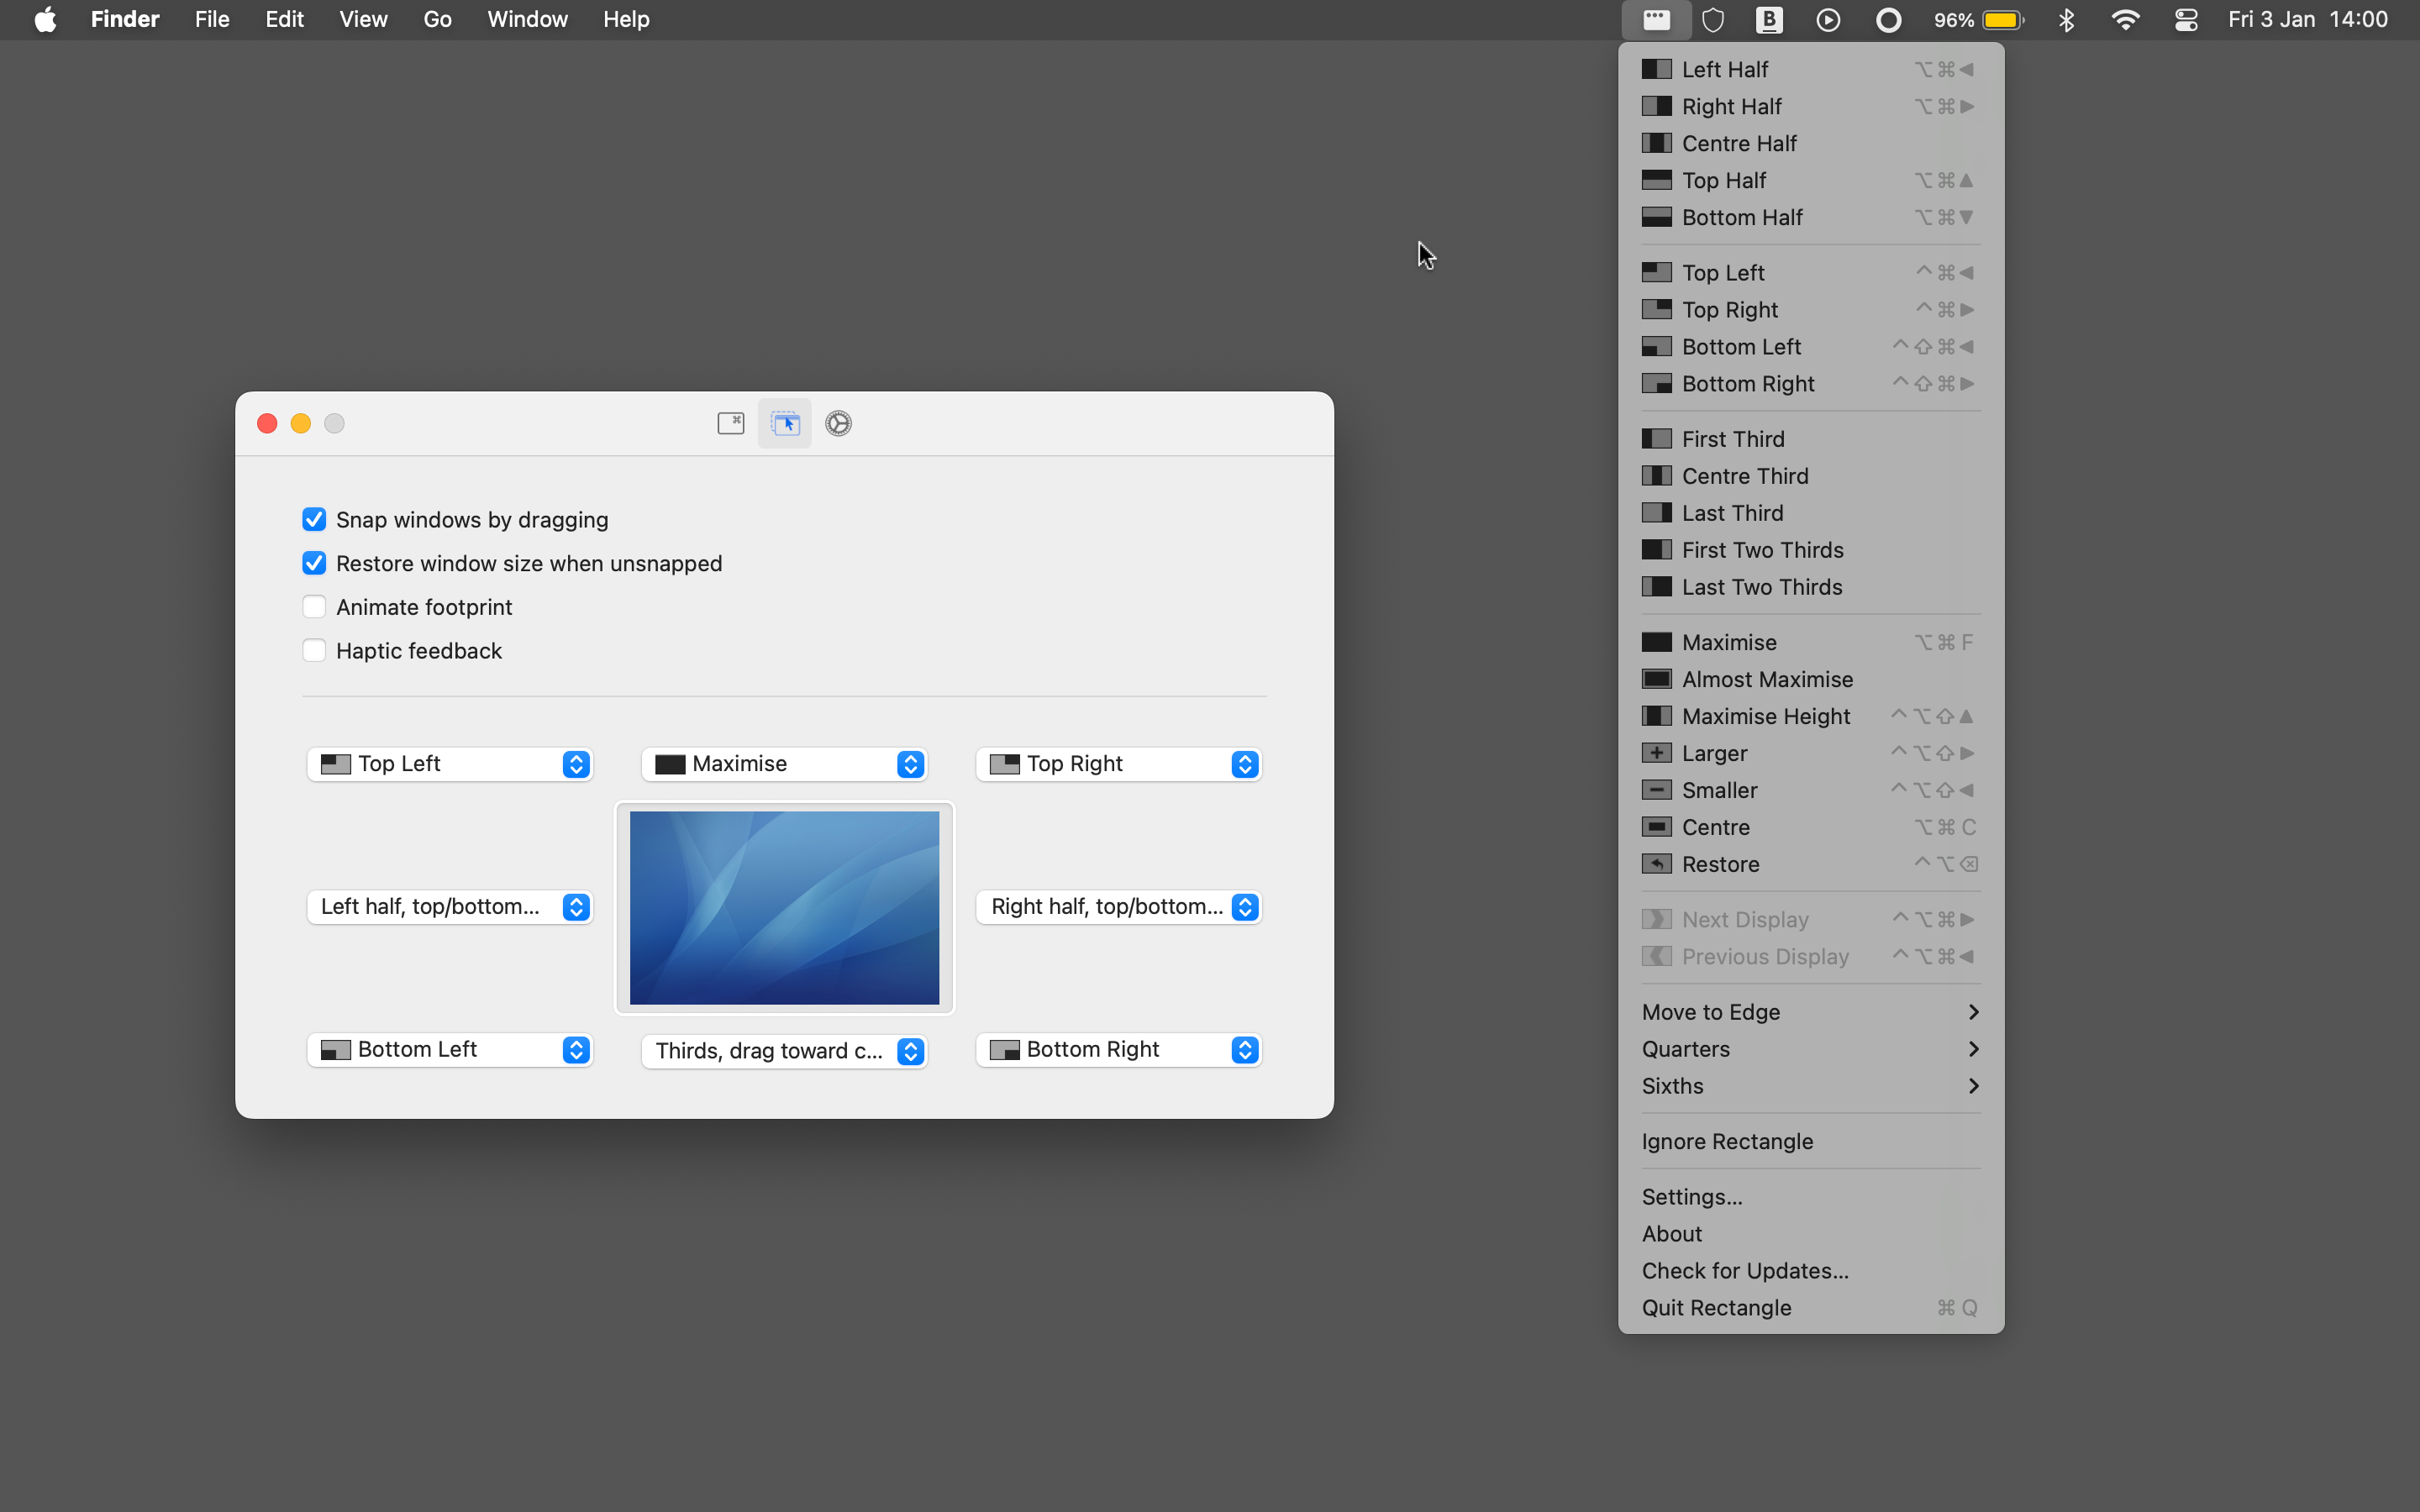The width and height of the screenshot is (2420, 1512).
Task: Select Maximise window layout option
Action: [1730, 641]
